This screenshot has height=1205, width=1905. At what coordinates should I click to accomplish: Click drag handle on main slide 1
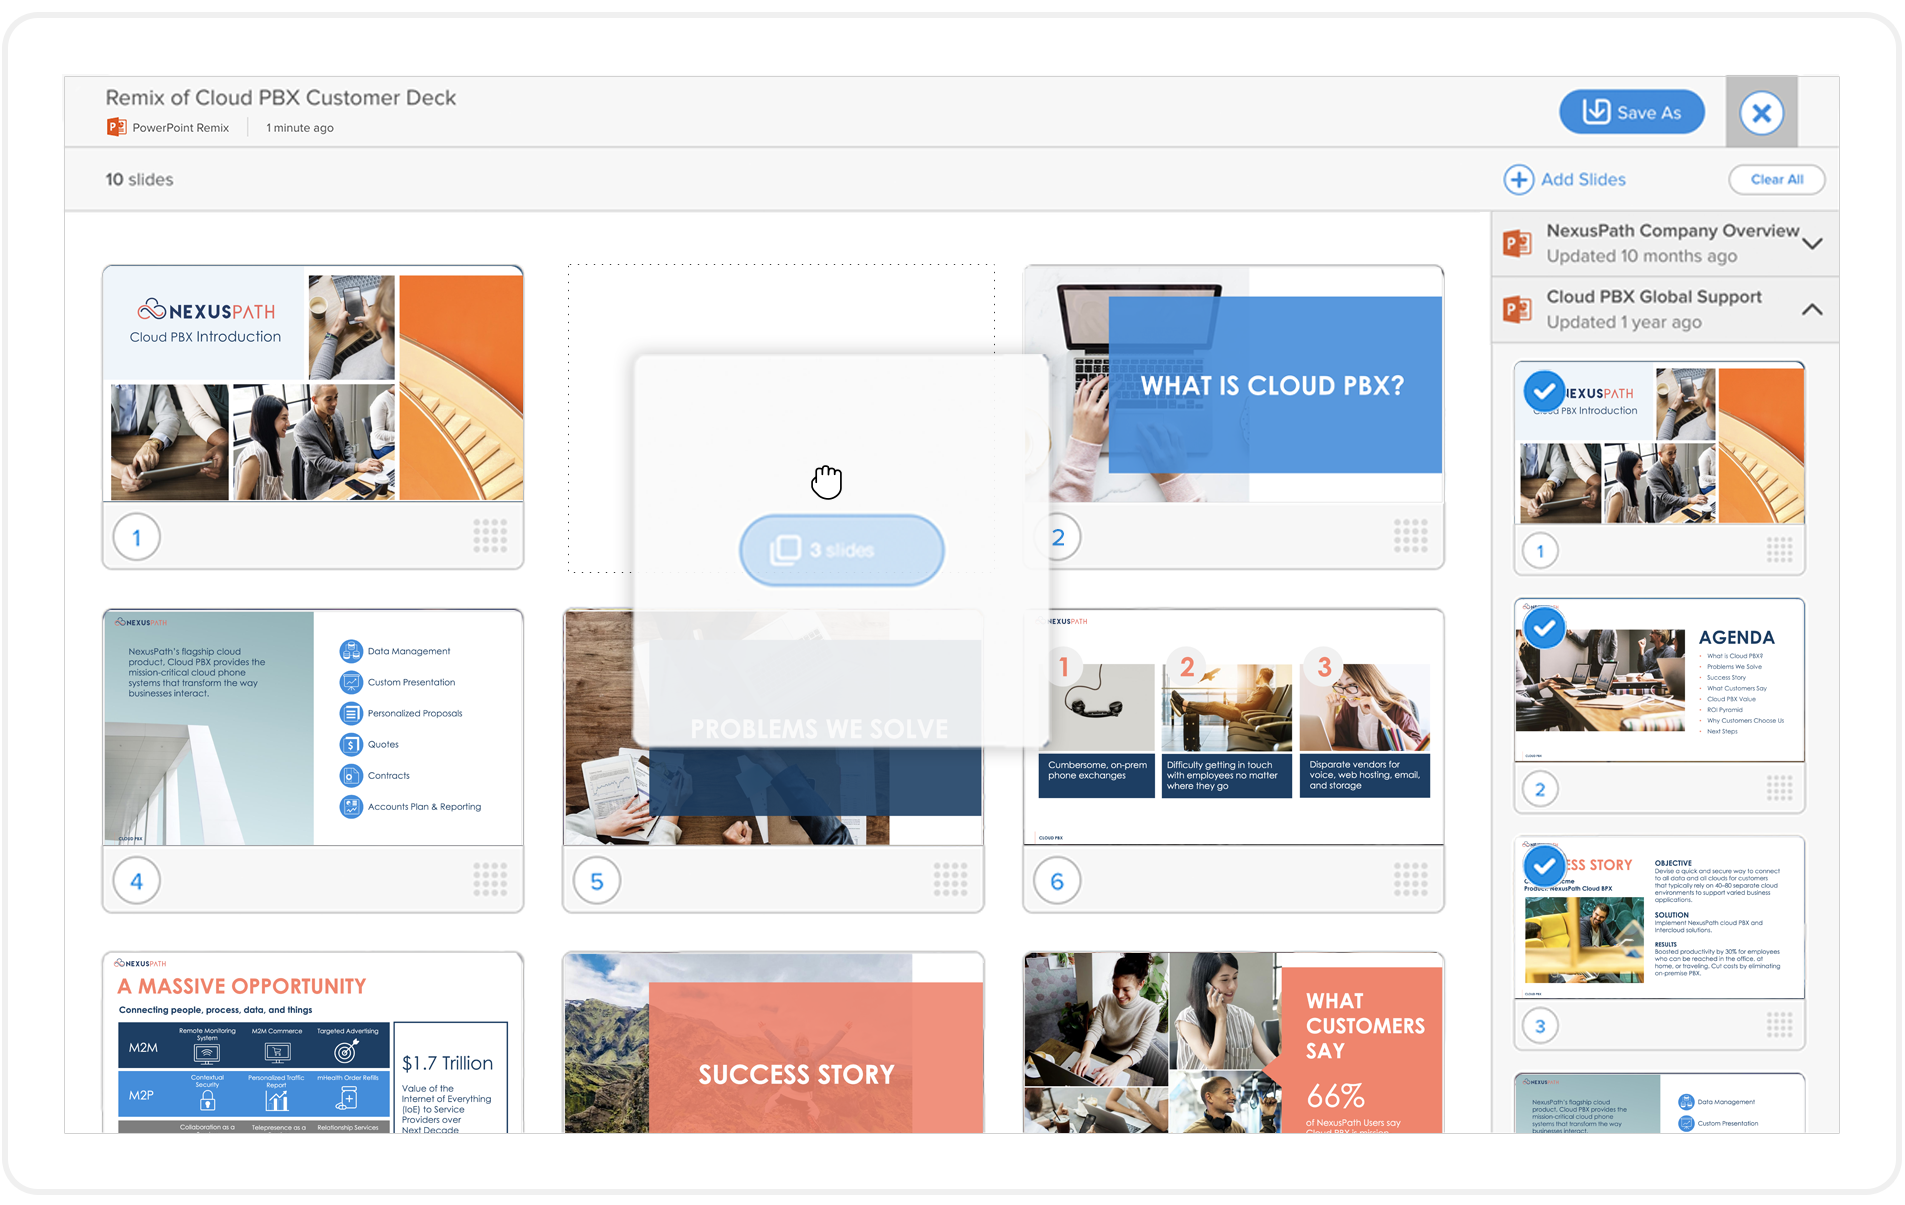(x=490, y=536)
